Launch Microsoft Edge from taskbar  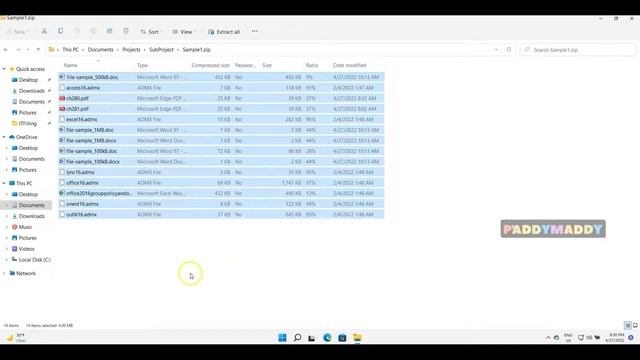pyautogui.click(x=327, y=338)
